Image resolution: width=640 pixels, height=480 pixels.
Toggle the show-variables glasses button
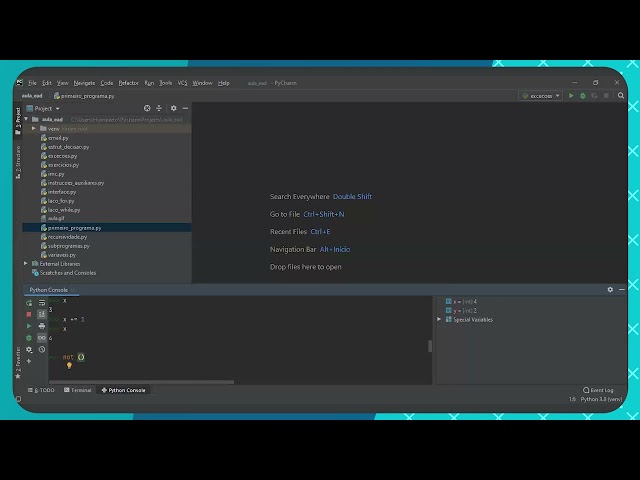(41, 338)
